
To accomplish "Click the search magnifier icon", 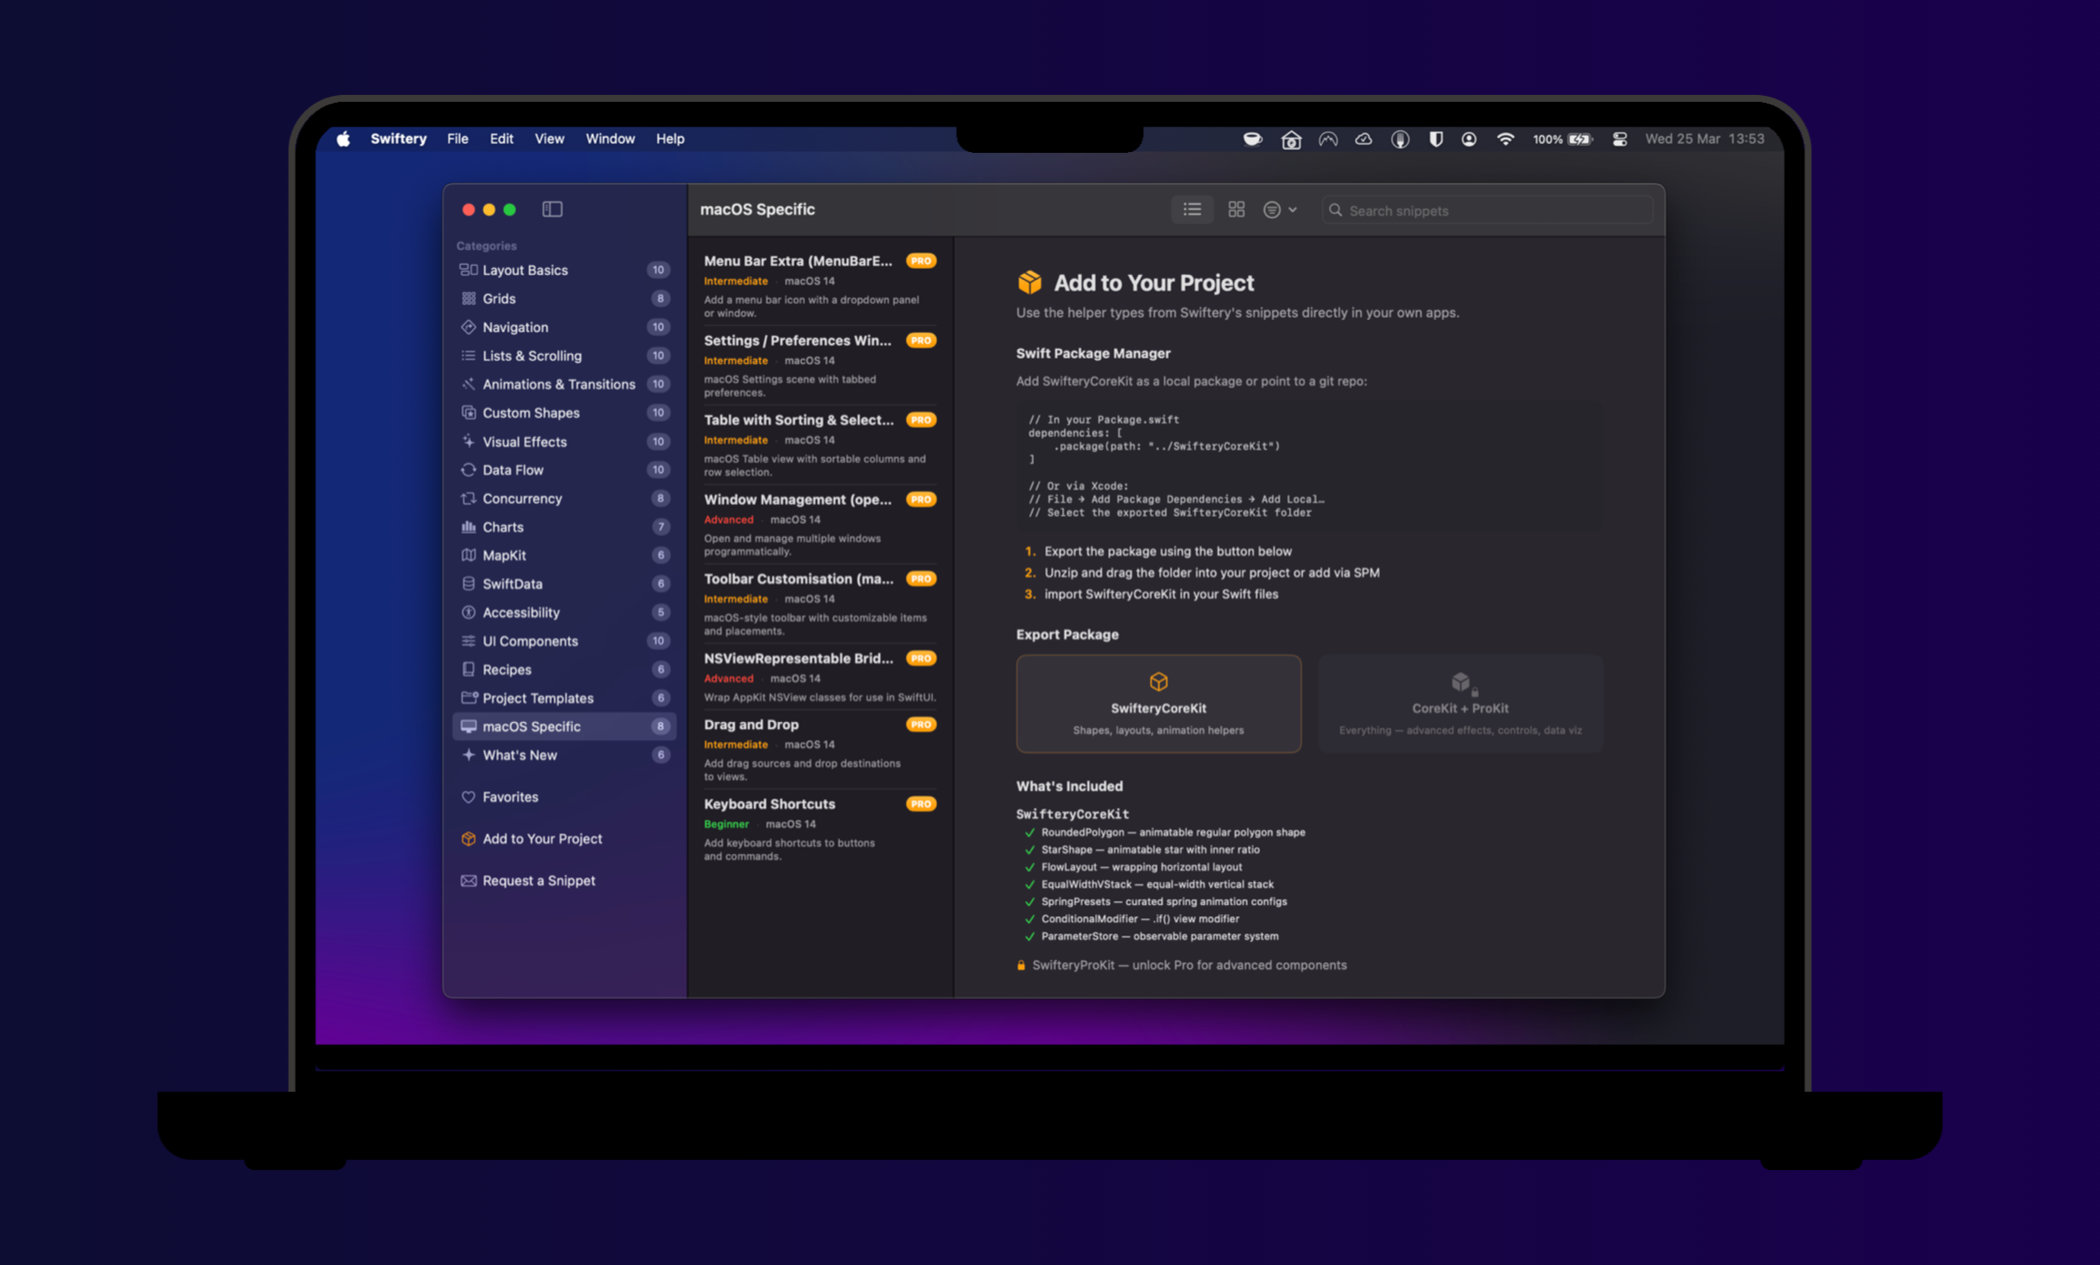I will click(1335, 210).
